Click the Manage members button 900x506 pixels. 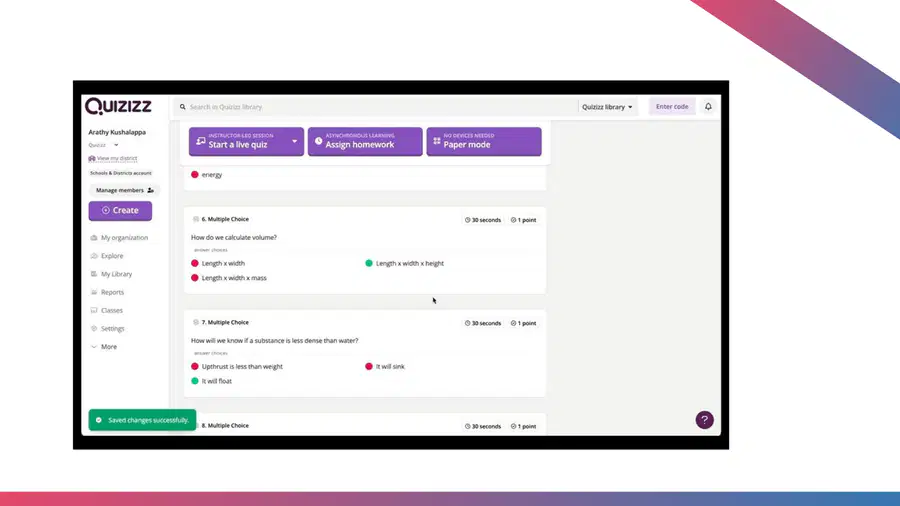pyautogui.click(x=125, y=190)
